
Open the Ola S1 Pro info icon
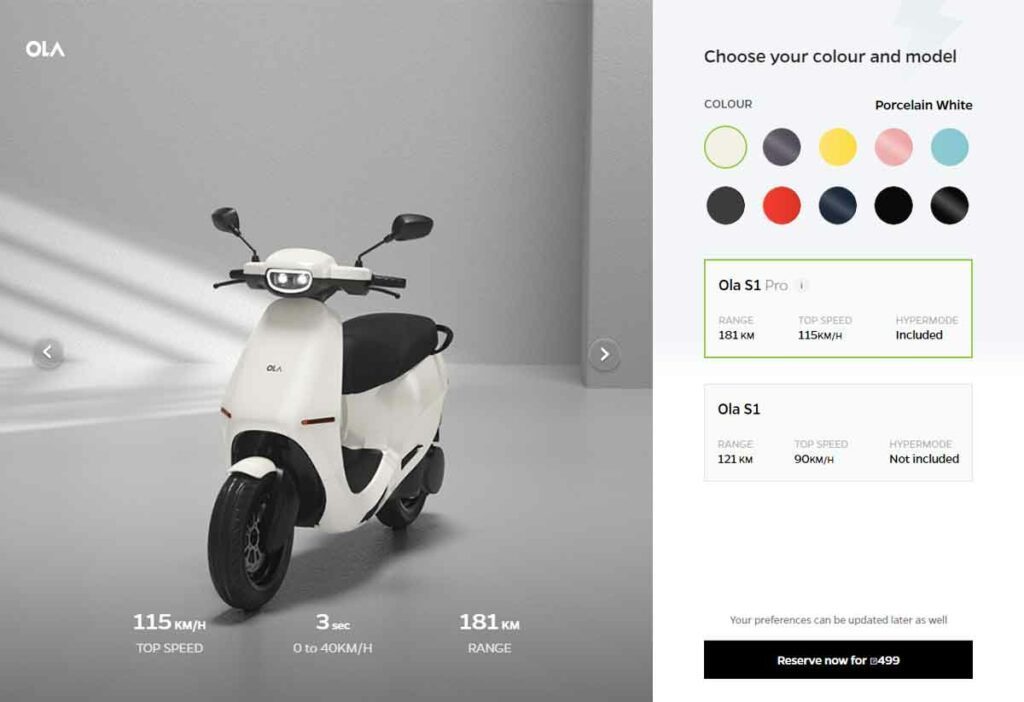(x=802, y=285)
